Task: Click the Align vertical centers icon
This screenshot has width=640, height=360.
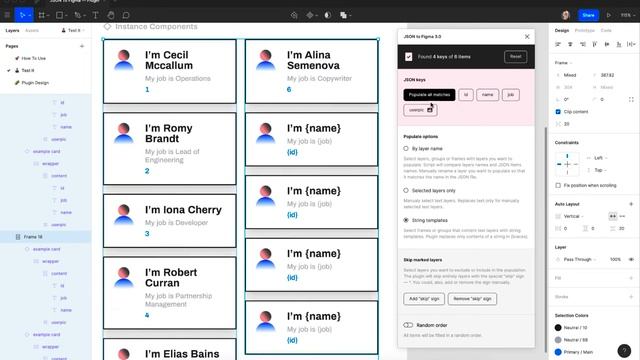Action: tap(607, 44)
